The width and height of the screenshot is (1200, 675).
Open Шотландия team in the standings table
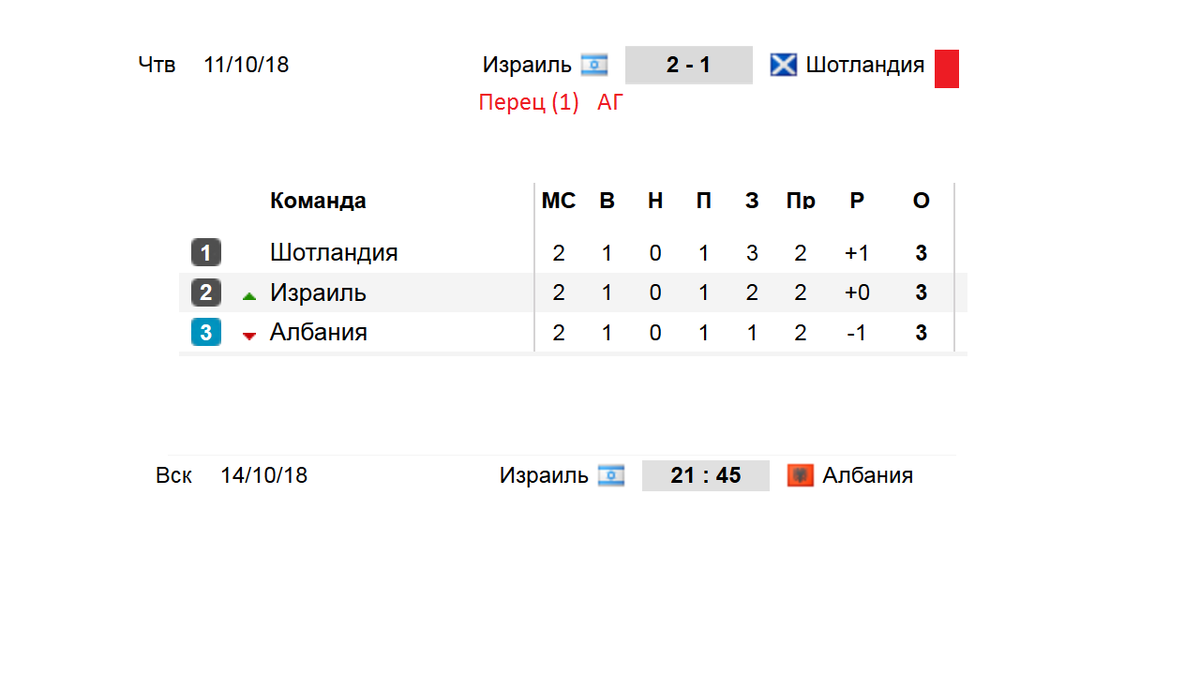[x=334, y=252]
